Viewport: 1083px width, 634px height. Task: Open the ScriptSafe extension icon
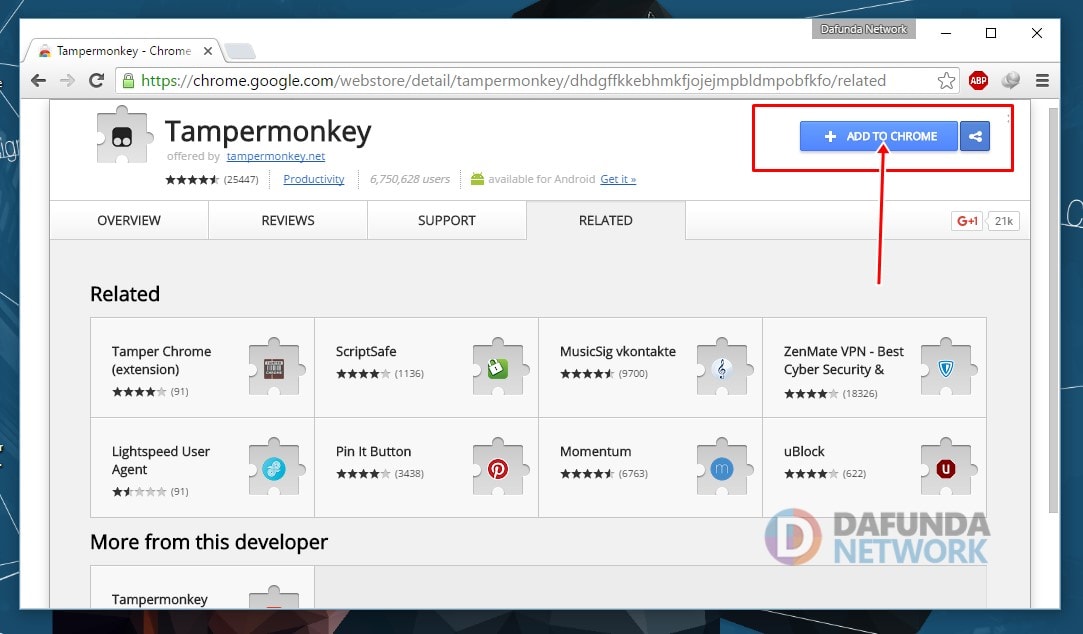pyautogui.click(x=497, y=368)
